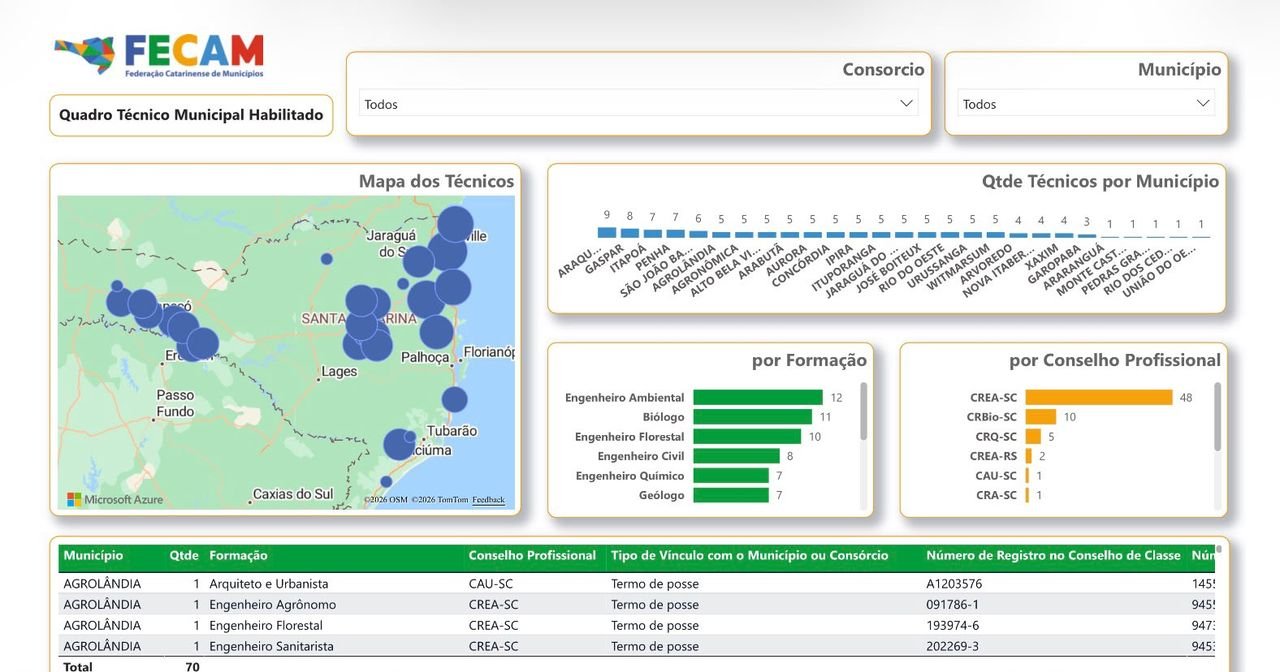Screen dimensions: 1280x672
Task: Select the Engenheiro Florestal bar in chart
Action: 747,436
